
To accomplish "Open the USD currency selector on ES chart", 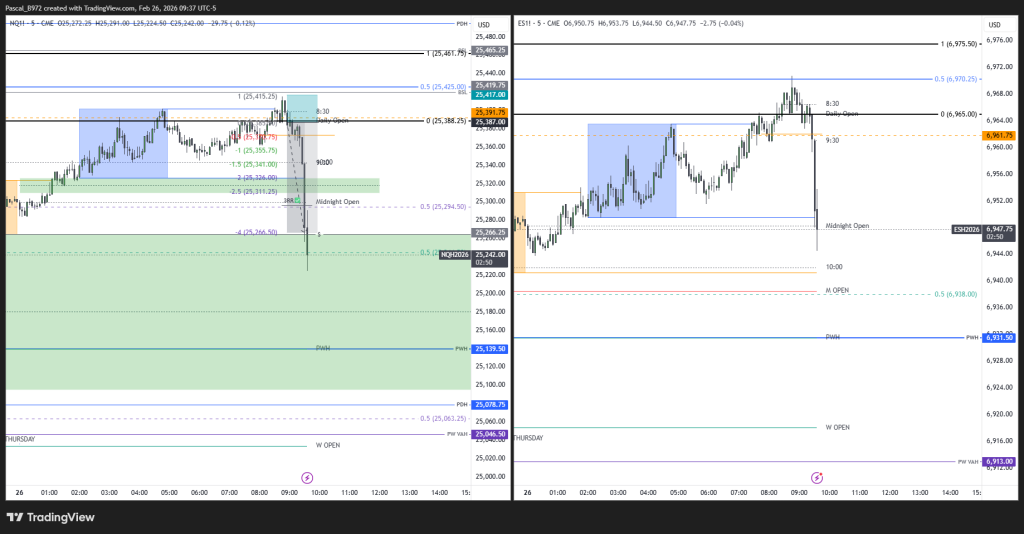I will (994, 24).
